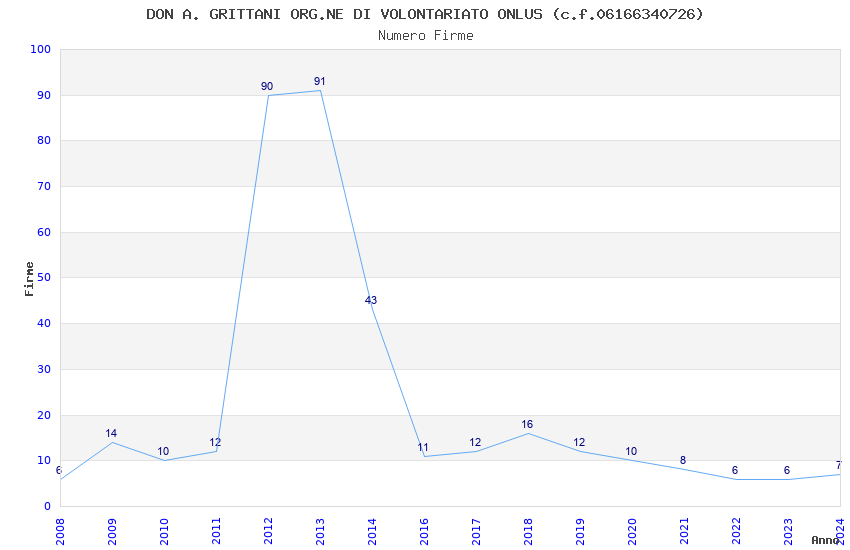Click the y-axis tick label 80
Viewport: 850px width, 550px height.
(x=43, y=140)
